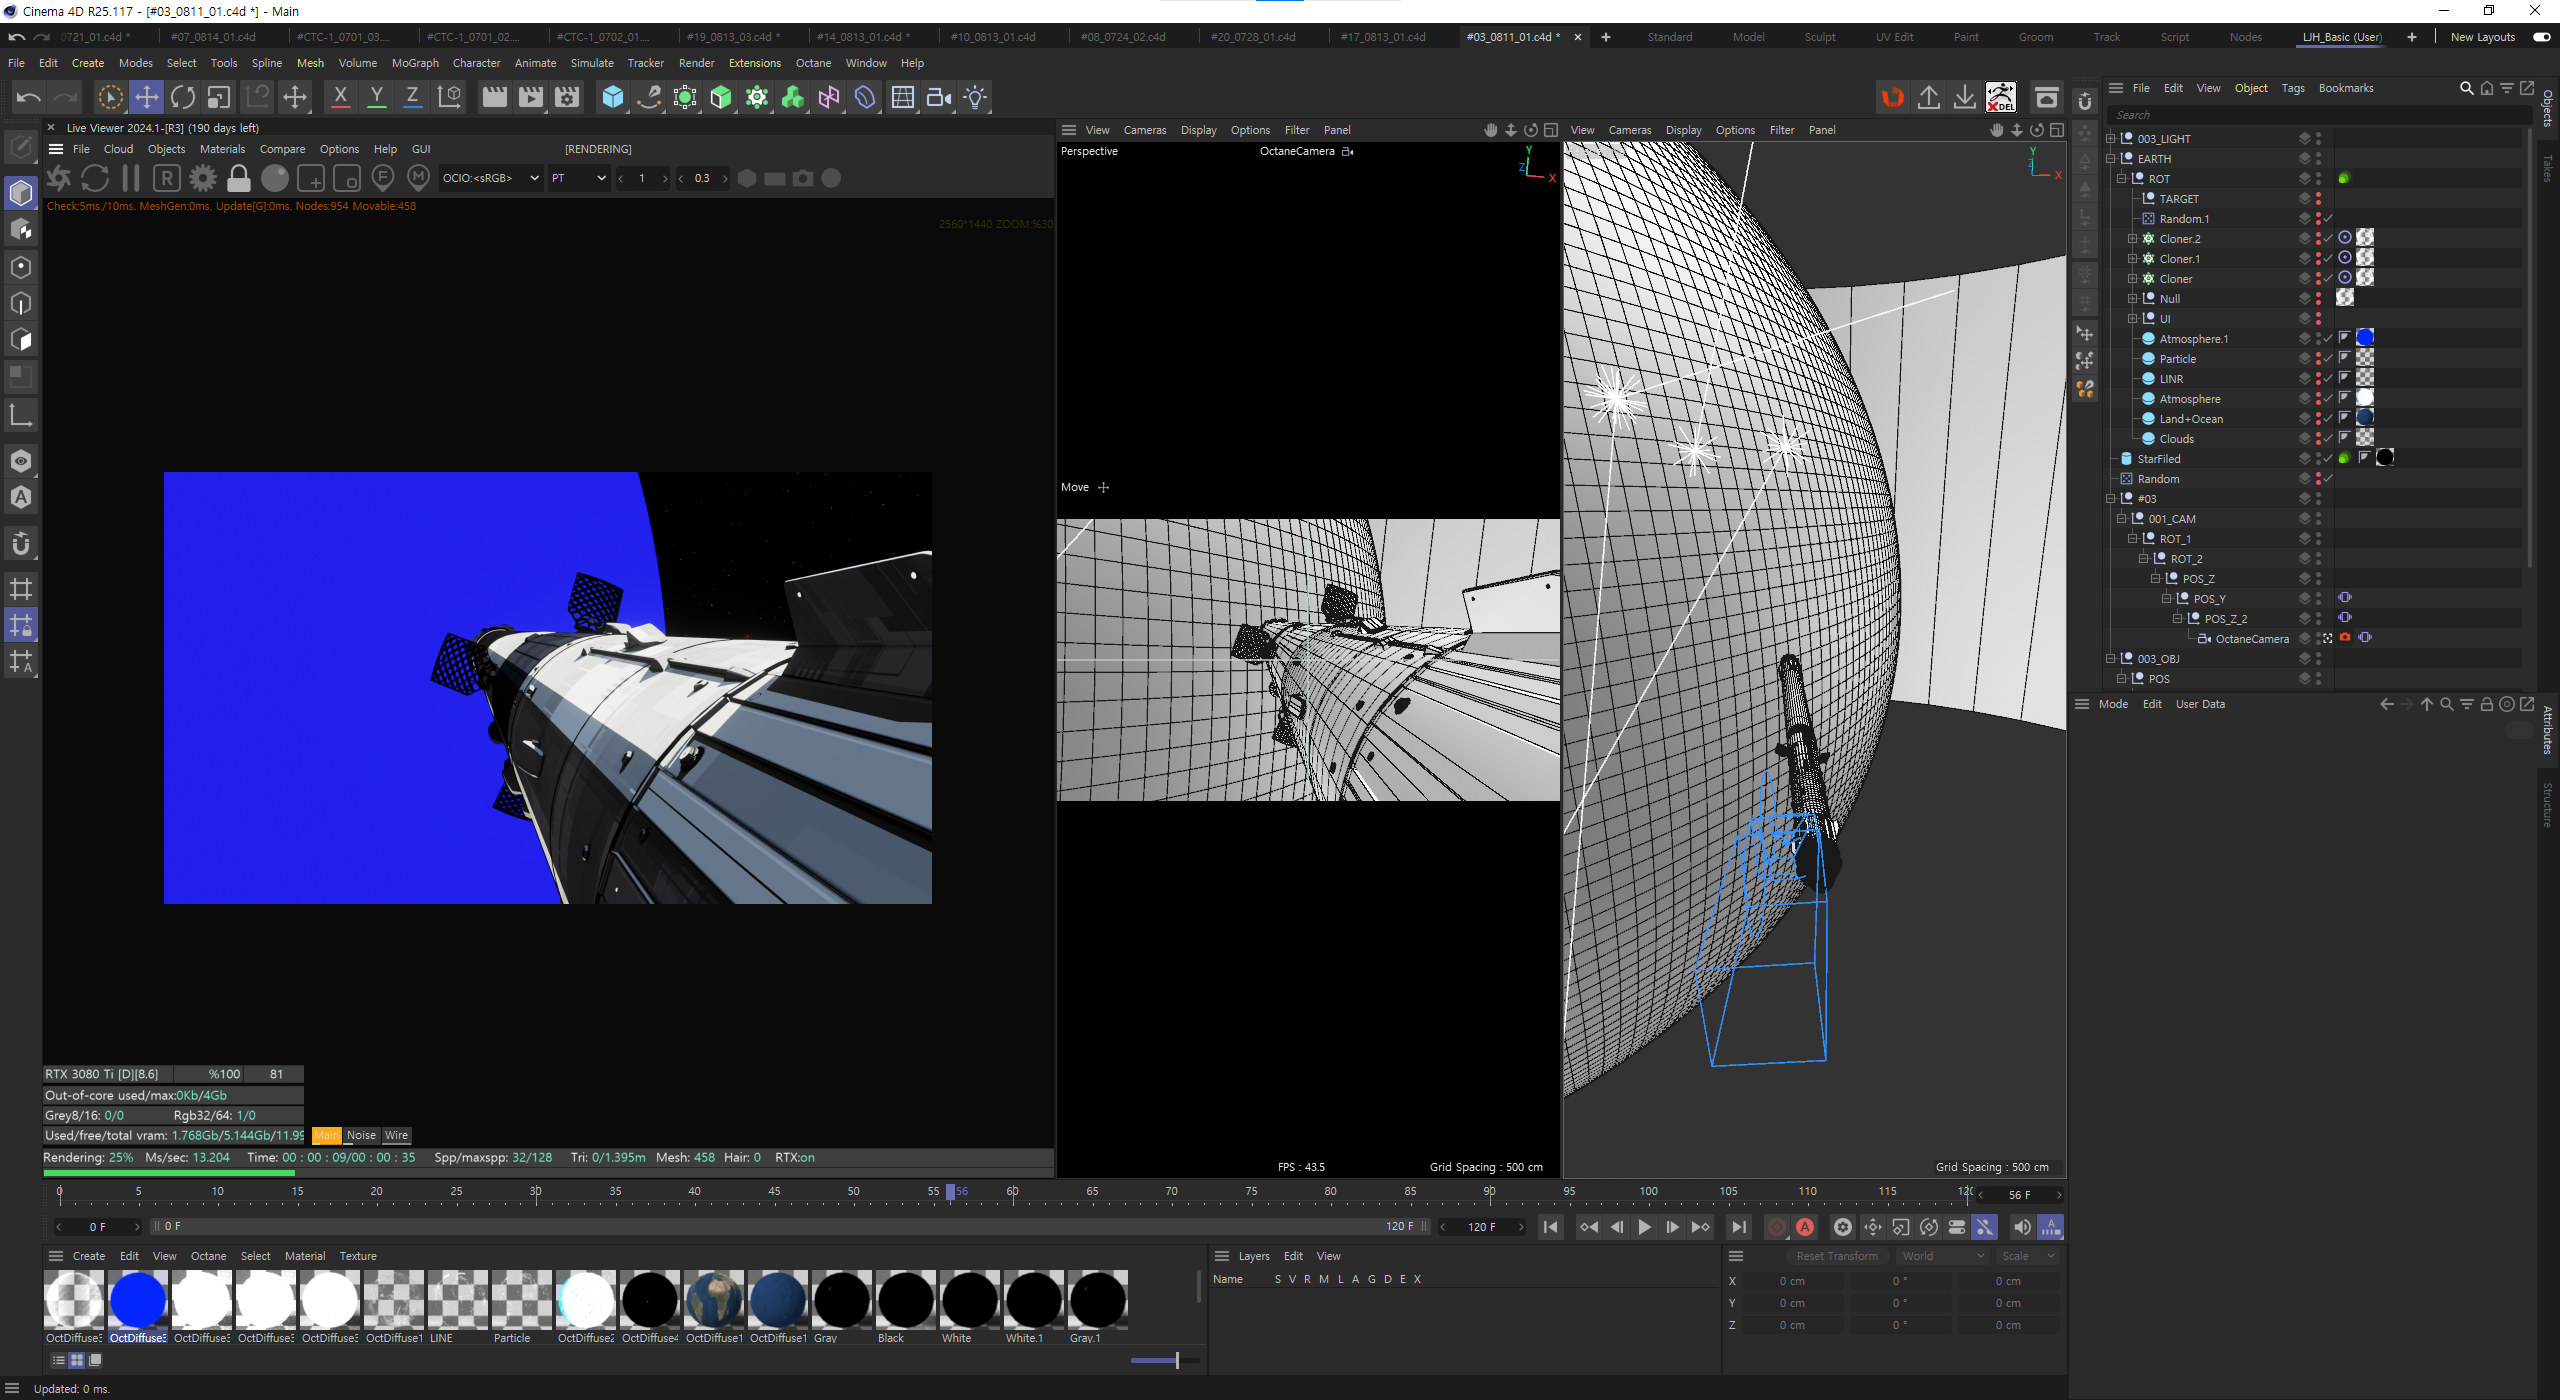Image resolution: width=2560 pixels, height=1400 pixels.
Task: Open the PT kernel dropdown
Action: pyautogui.click(x=578, y=178)
